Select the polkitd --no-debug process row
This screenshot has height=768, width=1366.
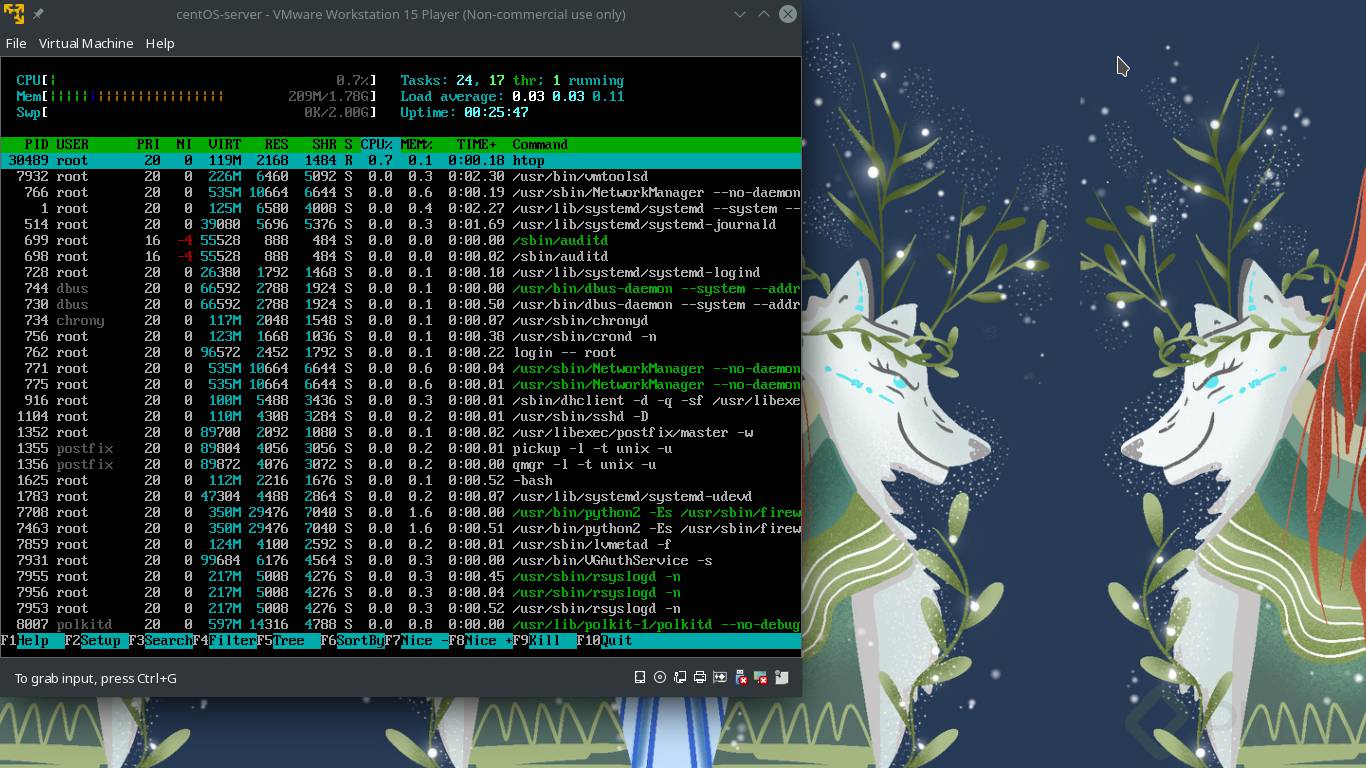pyautogui.click(x=400, y=625)
